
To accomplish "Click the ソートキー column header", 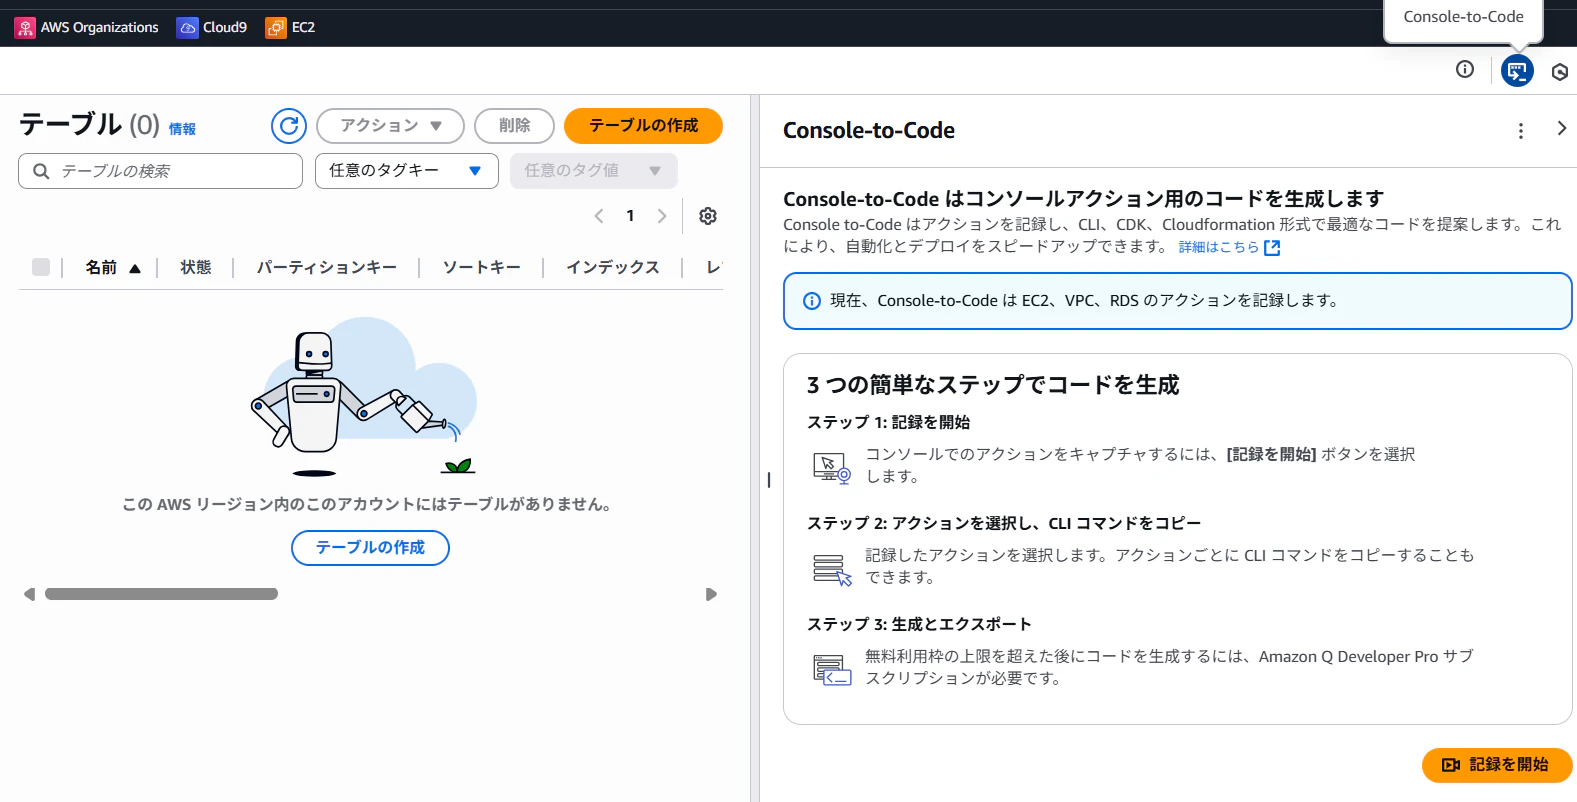I will (x=481, y=268).
